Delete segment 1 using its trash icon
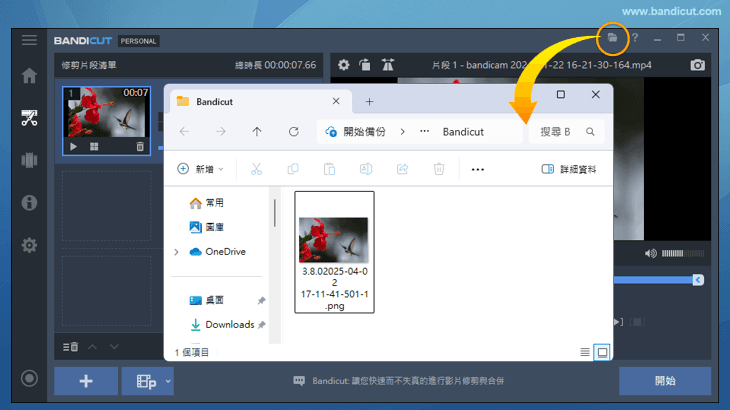 140,146
